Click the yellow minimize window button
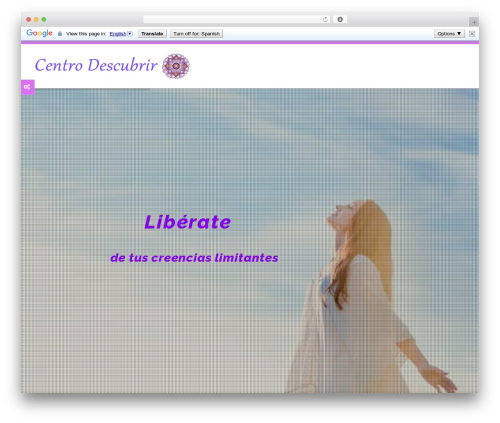This screenshot has height=423, width=500. tap(36, 20)
